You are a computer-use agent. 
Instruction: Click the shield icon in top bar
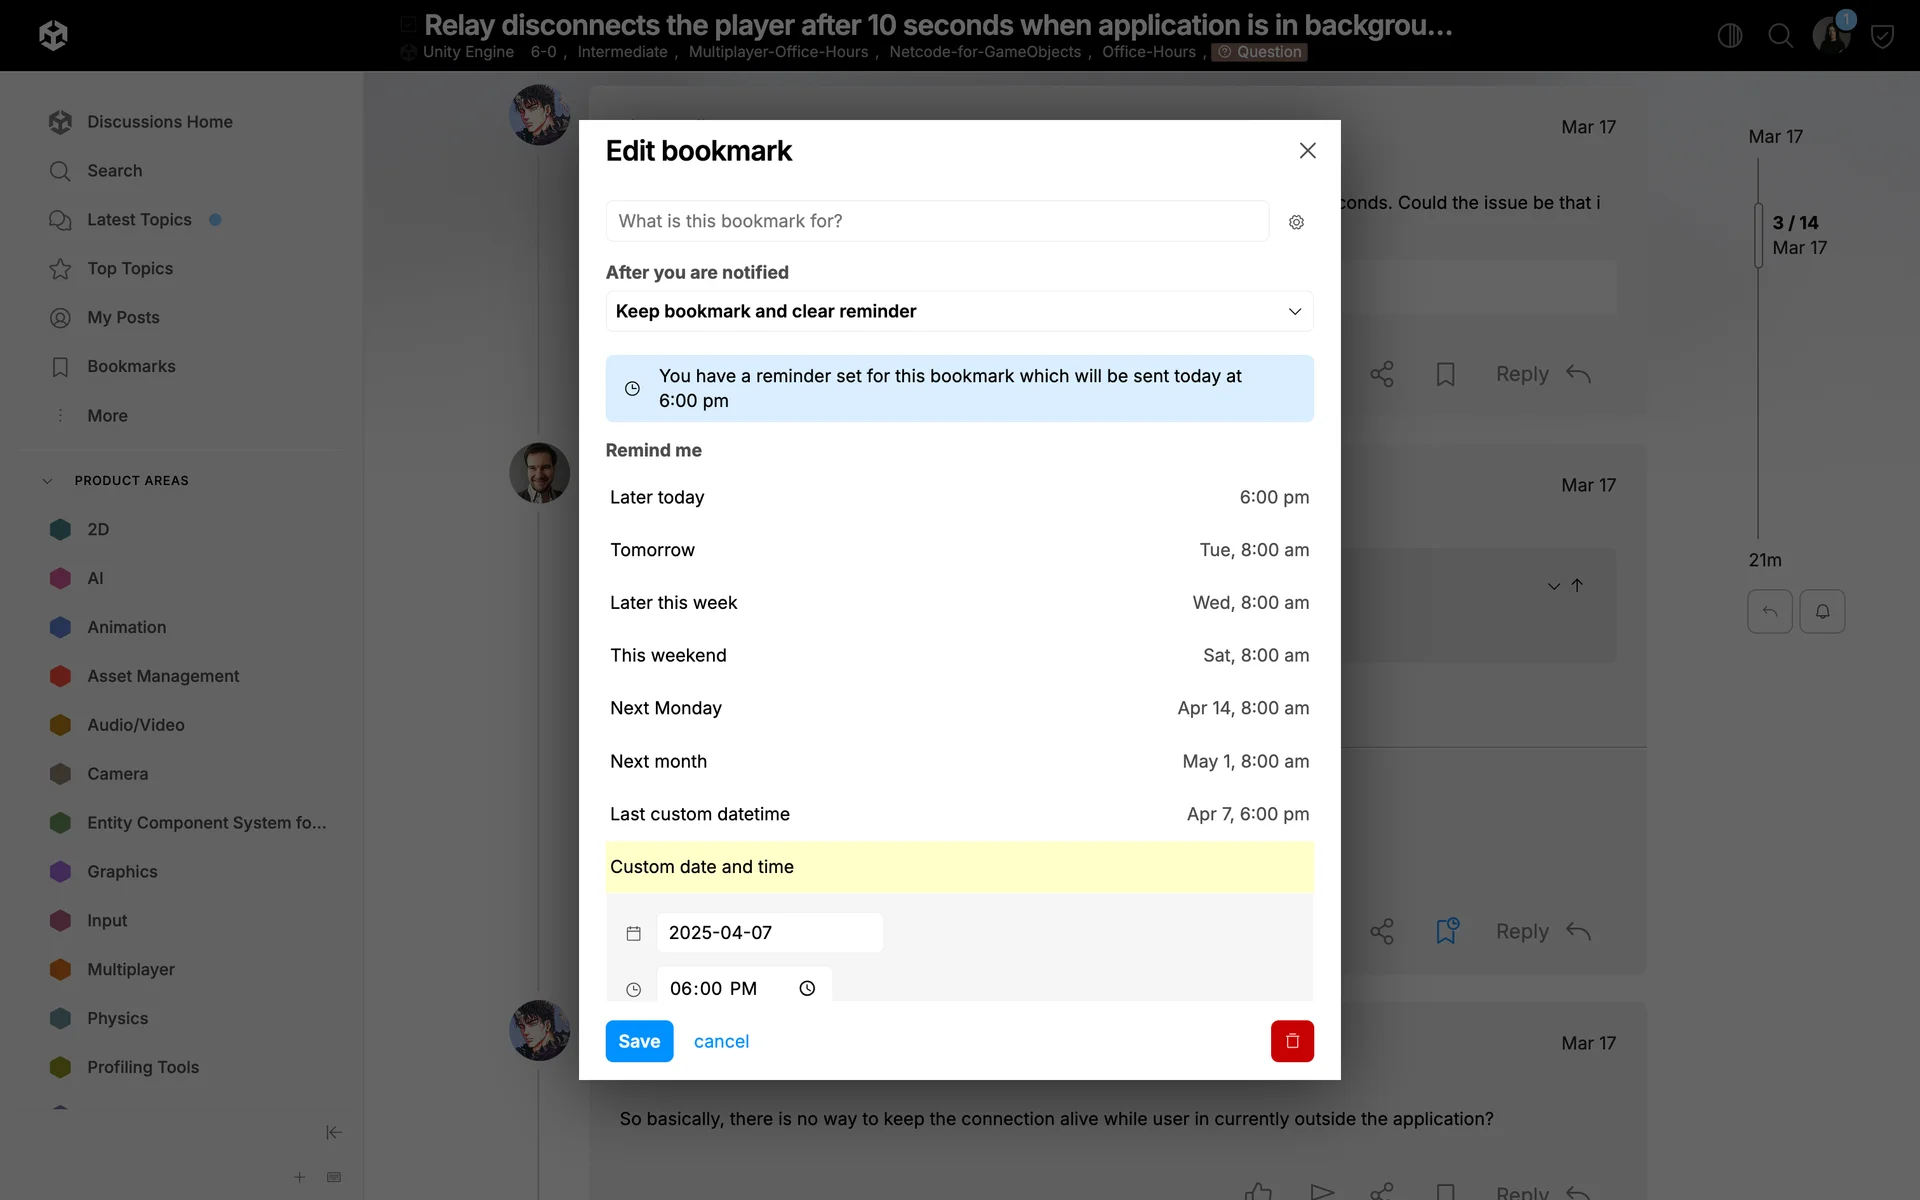coord(1882,37)
